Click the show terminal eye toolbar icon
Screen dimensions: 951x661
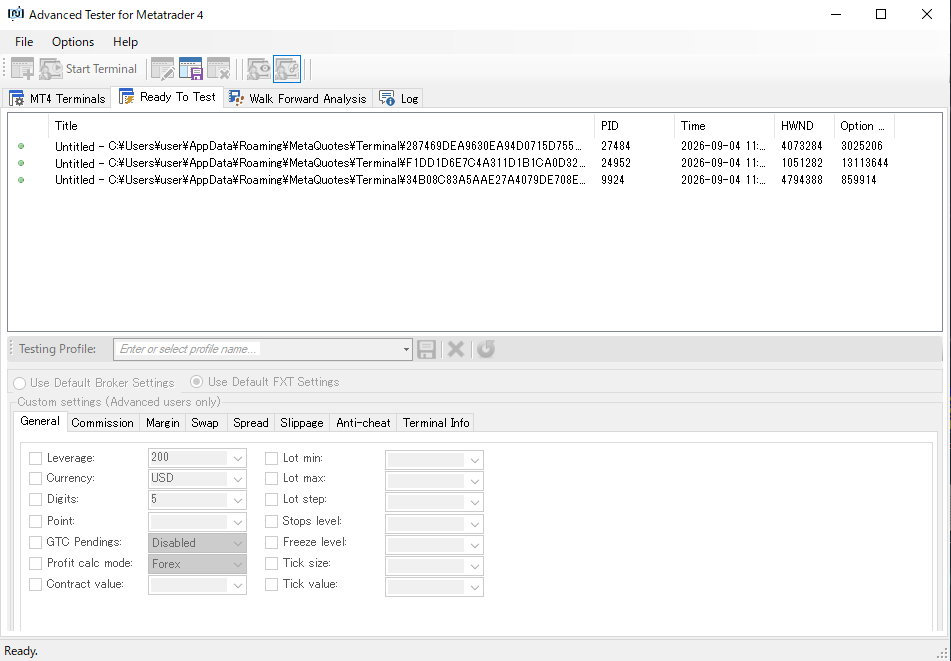[259, 69]
